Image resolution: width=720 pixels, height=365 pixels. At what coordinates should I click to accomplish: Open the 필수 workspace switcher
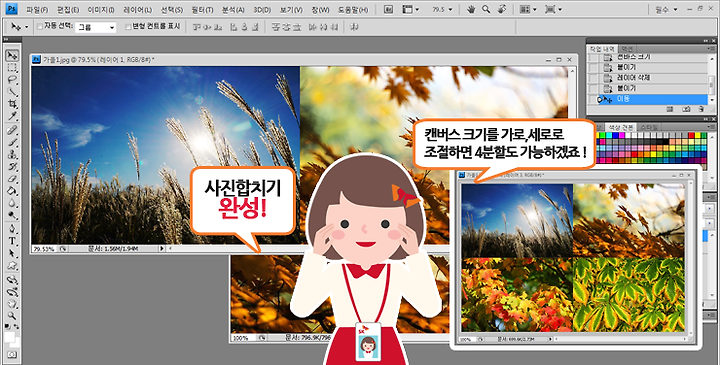667,10
